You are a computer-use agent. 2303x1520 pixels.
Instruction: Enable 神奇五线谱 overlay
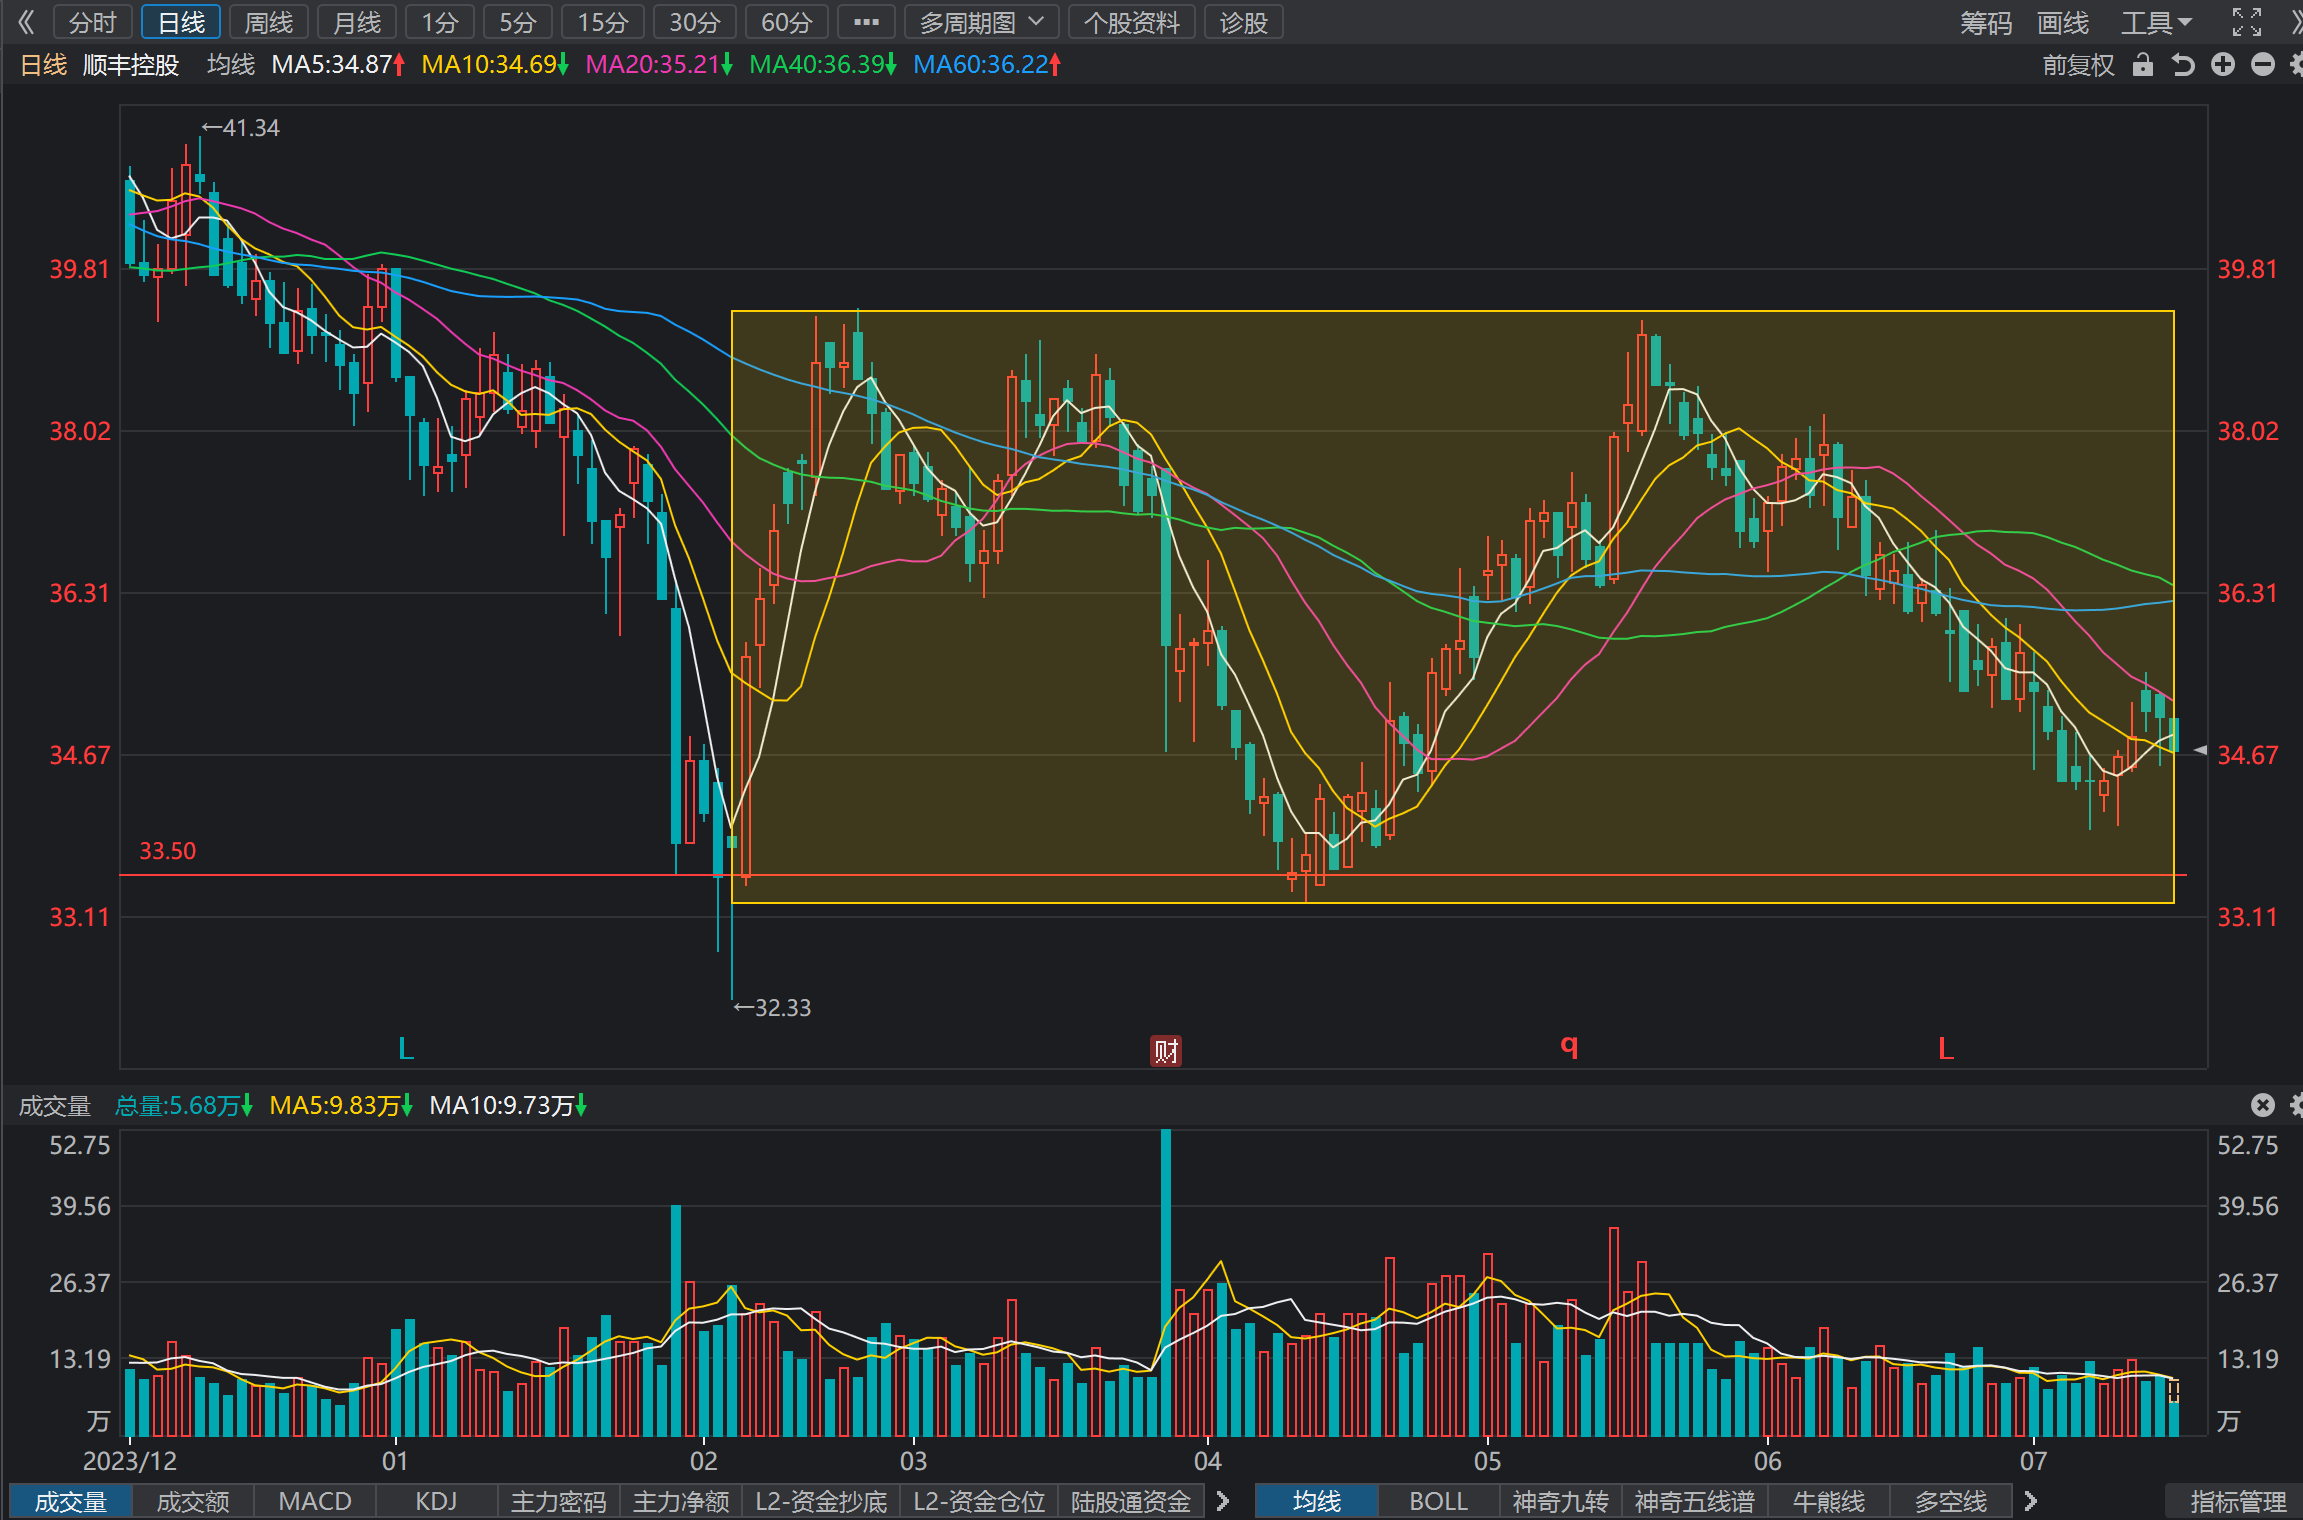tap(1694, 1501)
